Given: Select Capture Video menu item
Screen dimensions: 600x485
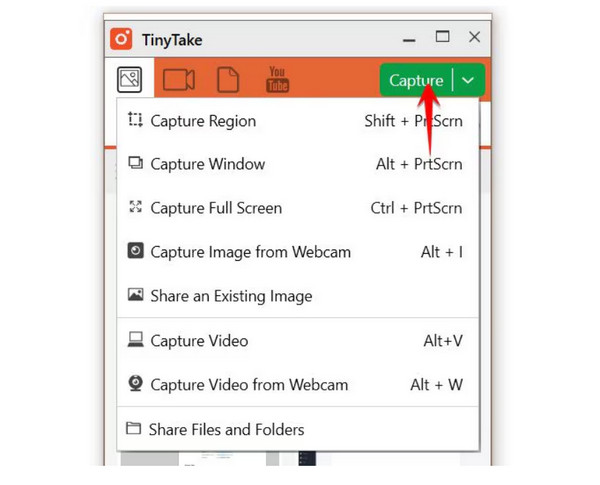Looking at the screenshot, I should click(298, 340).
